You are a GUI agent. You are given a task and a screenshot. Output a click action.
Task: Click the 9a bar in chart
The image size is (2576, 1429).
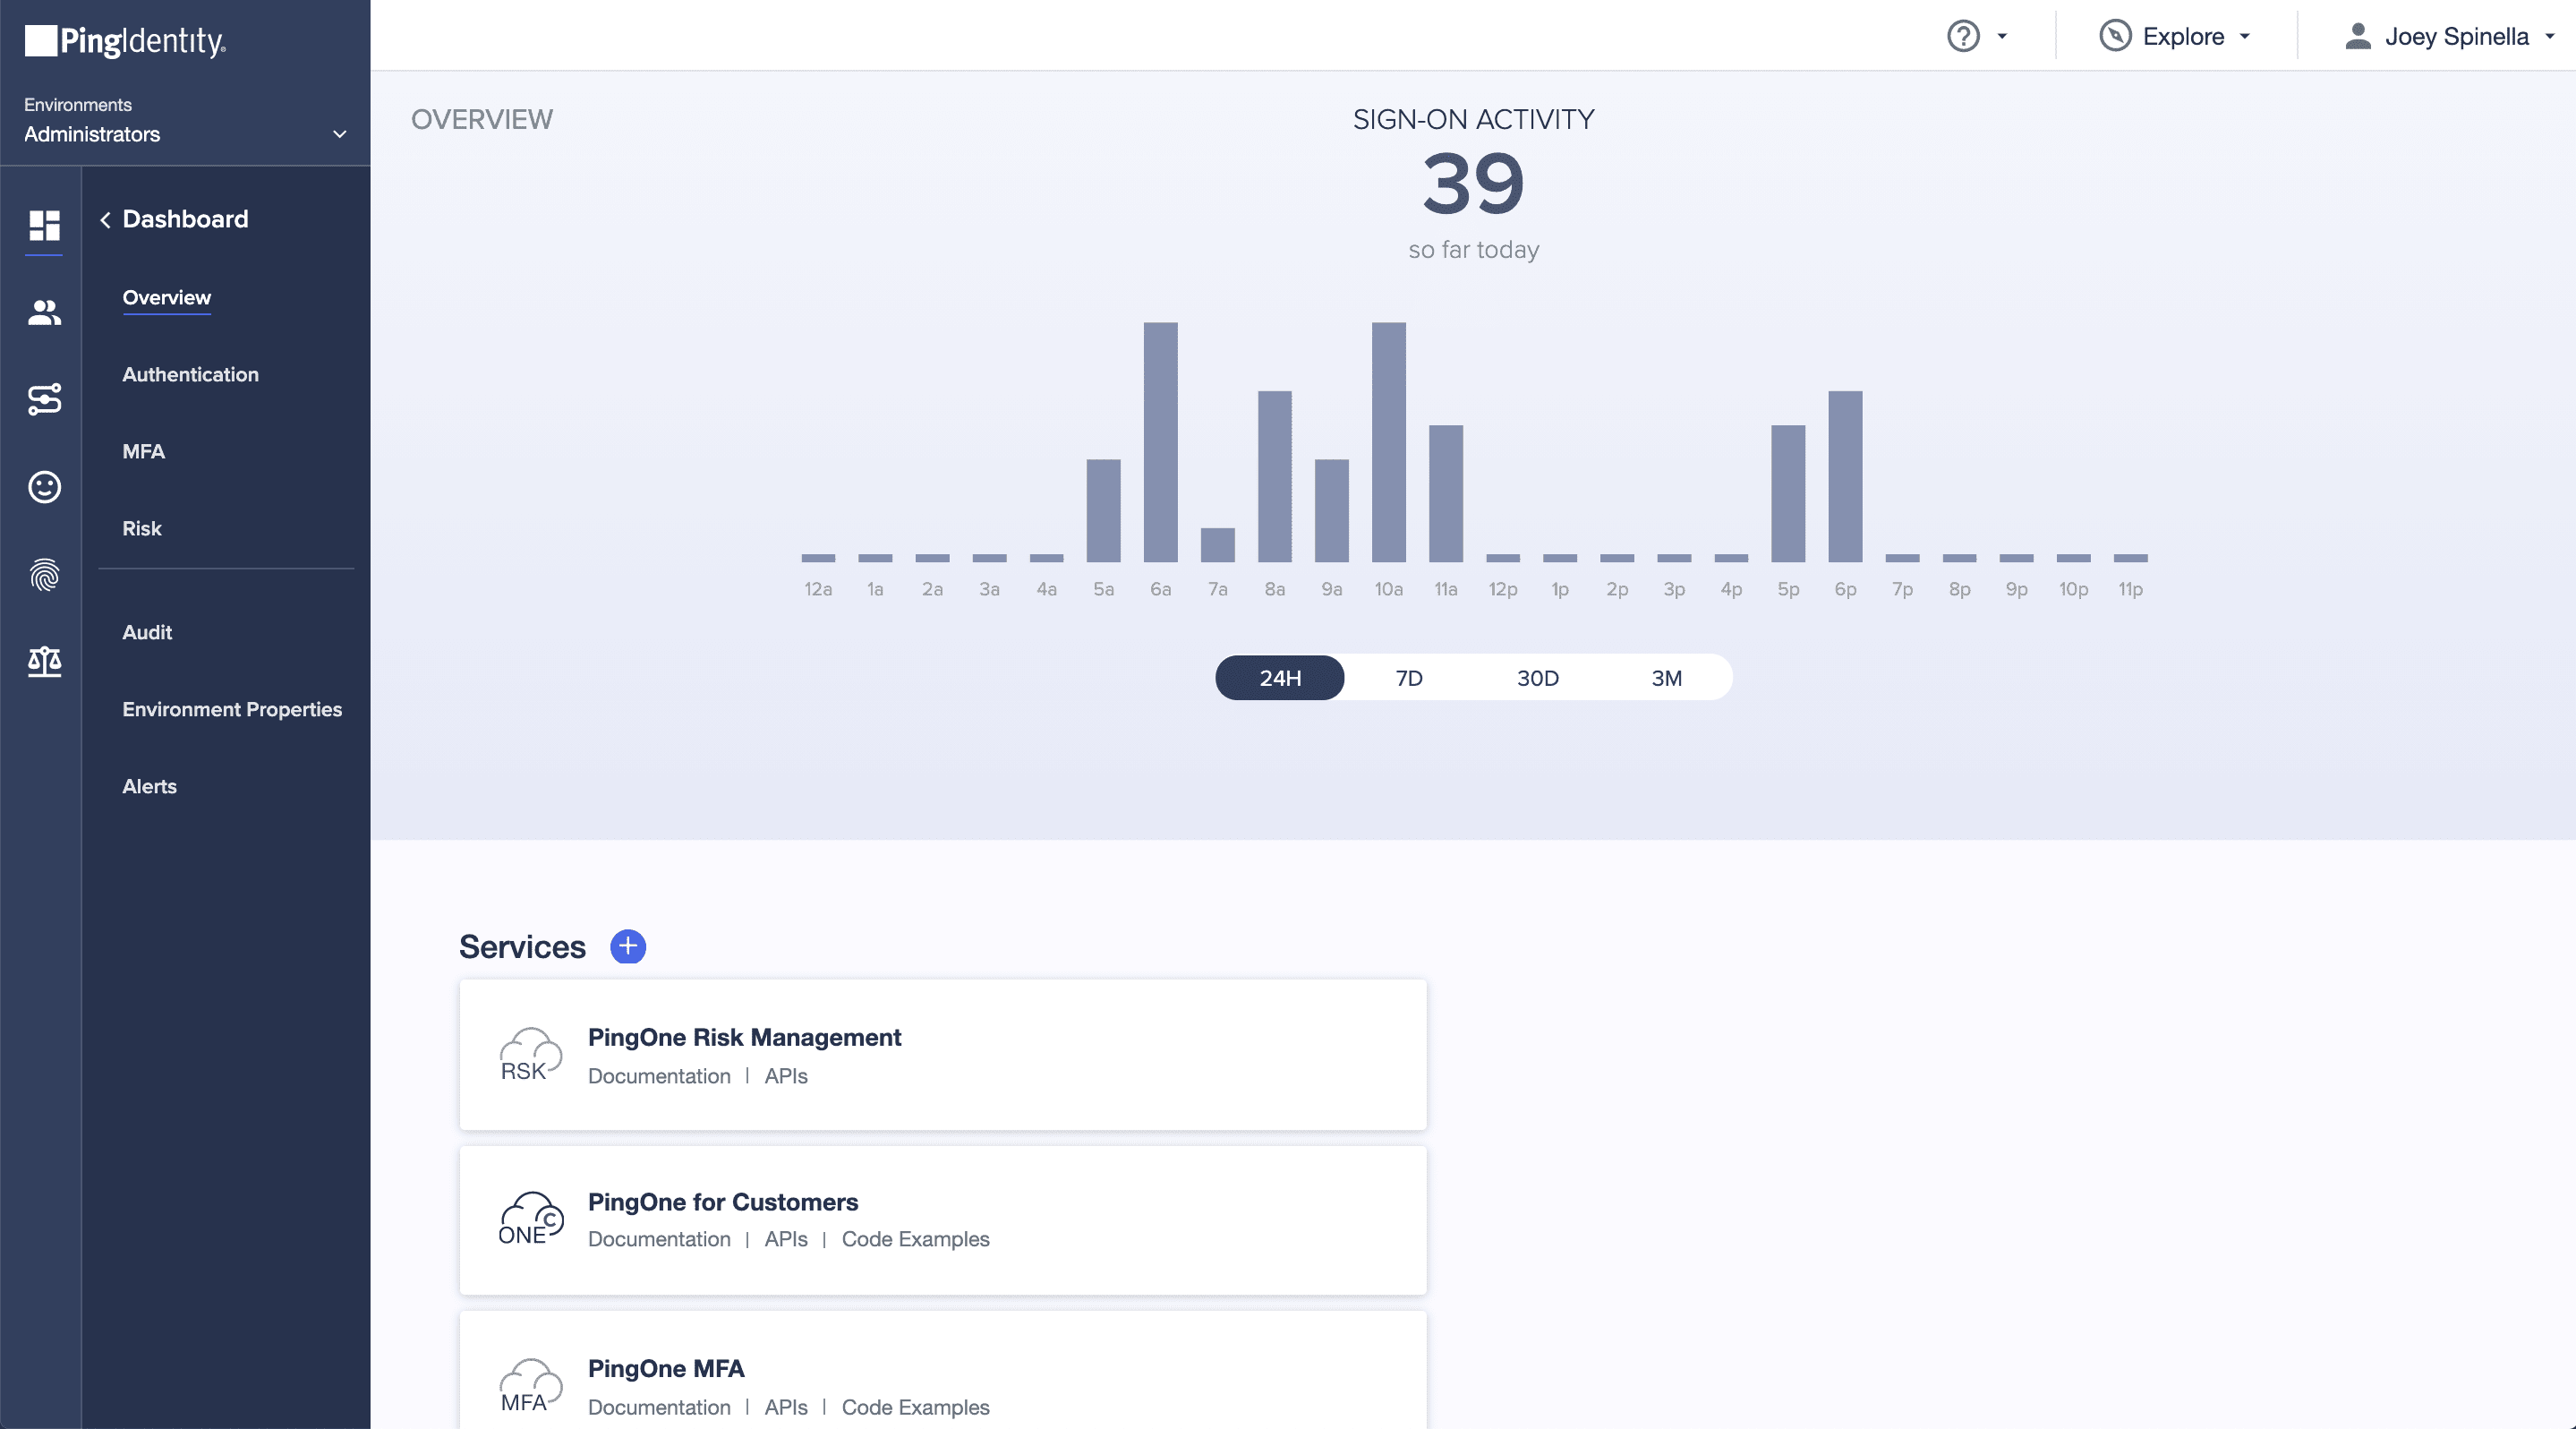(1332, 510)
